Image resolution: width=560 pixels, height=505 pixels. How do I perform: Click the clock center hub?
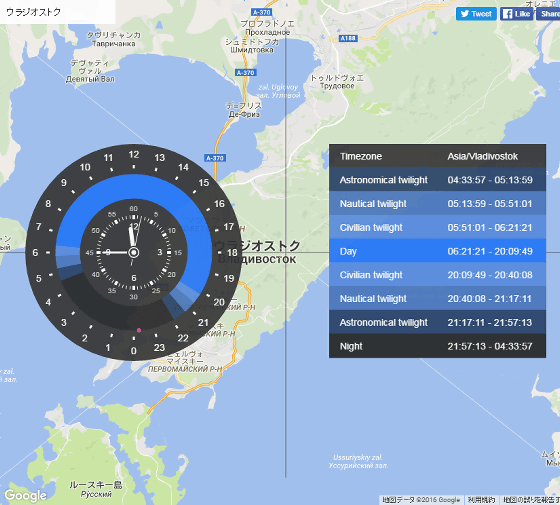coord(134,252)
